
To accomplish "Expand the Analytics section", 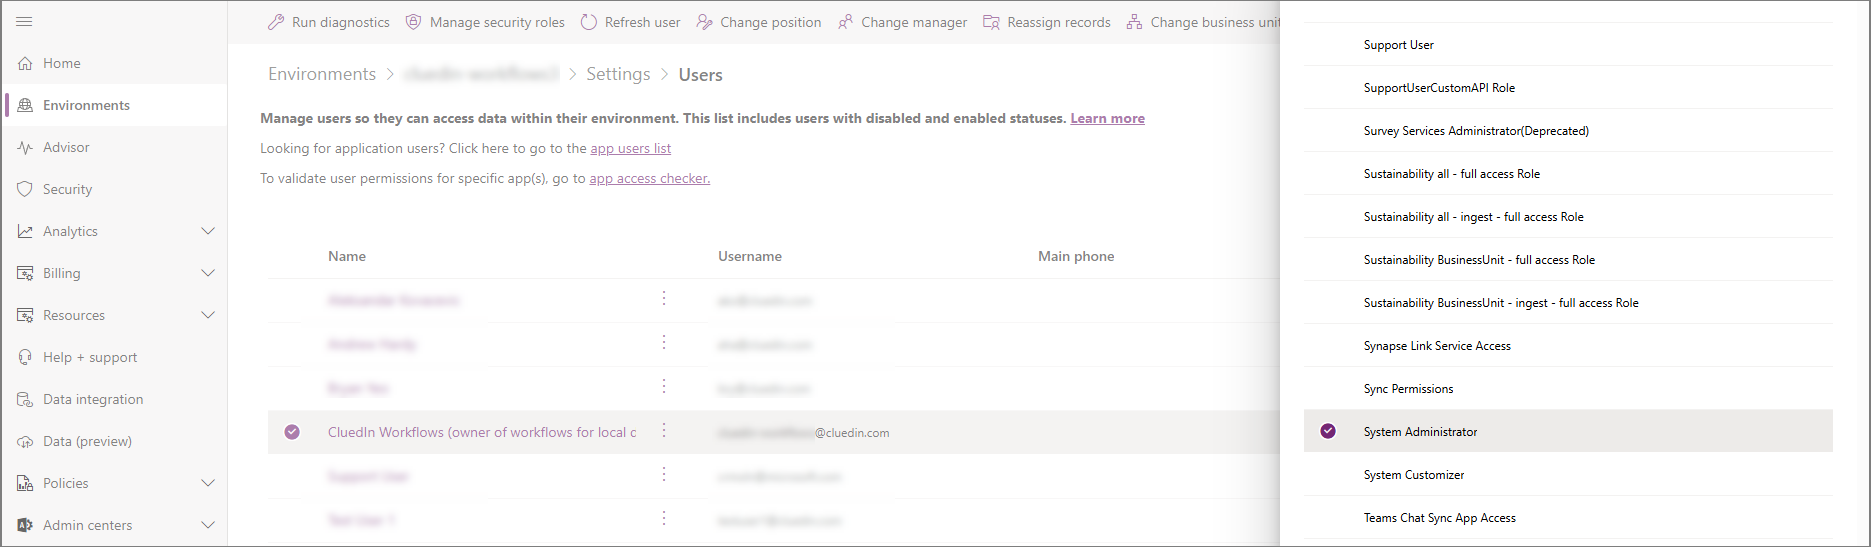I will coord(208,231).
